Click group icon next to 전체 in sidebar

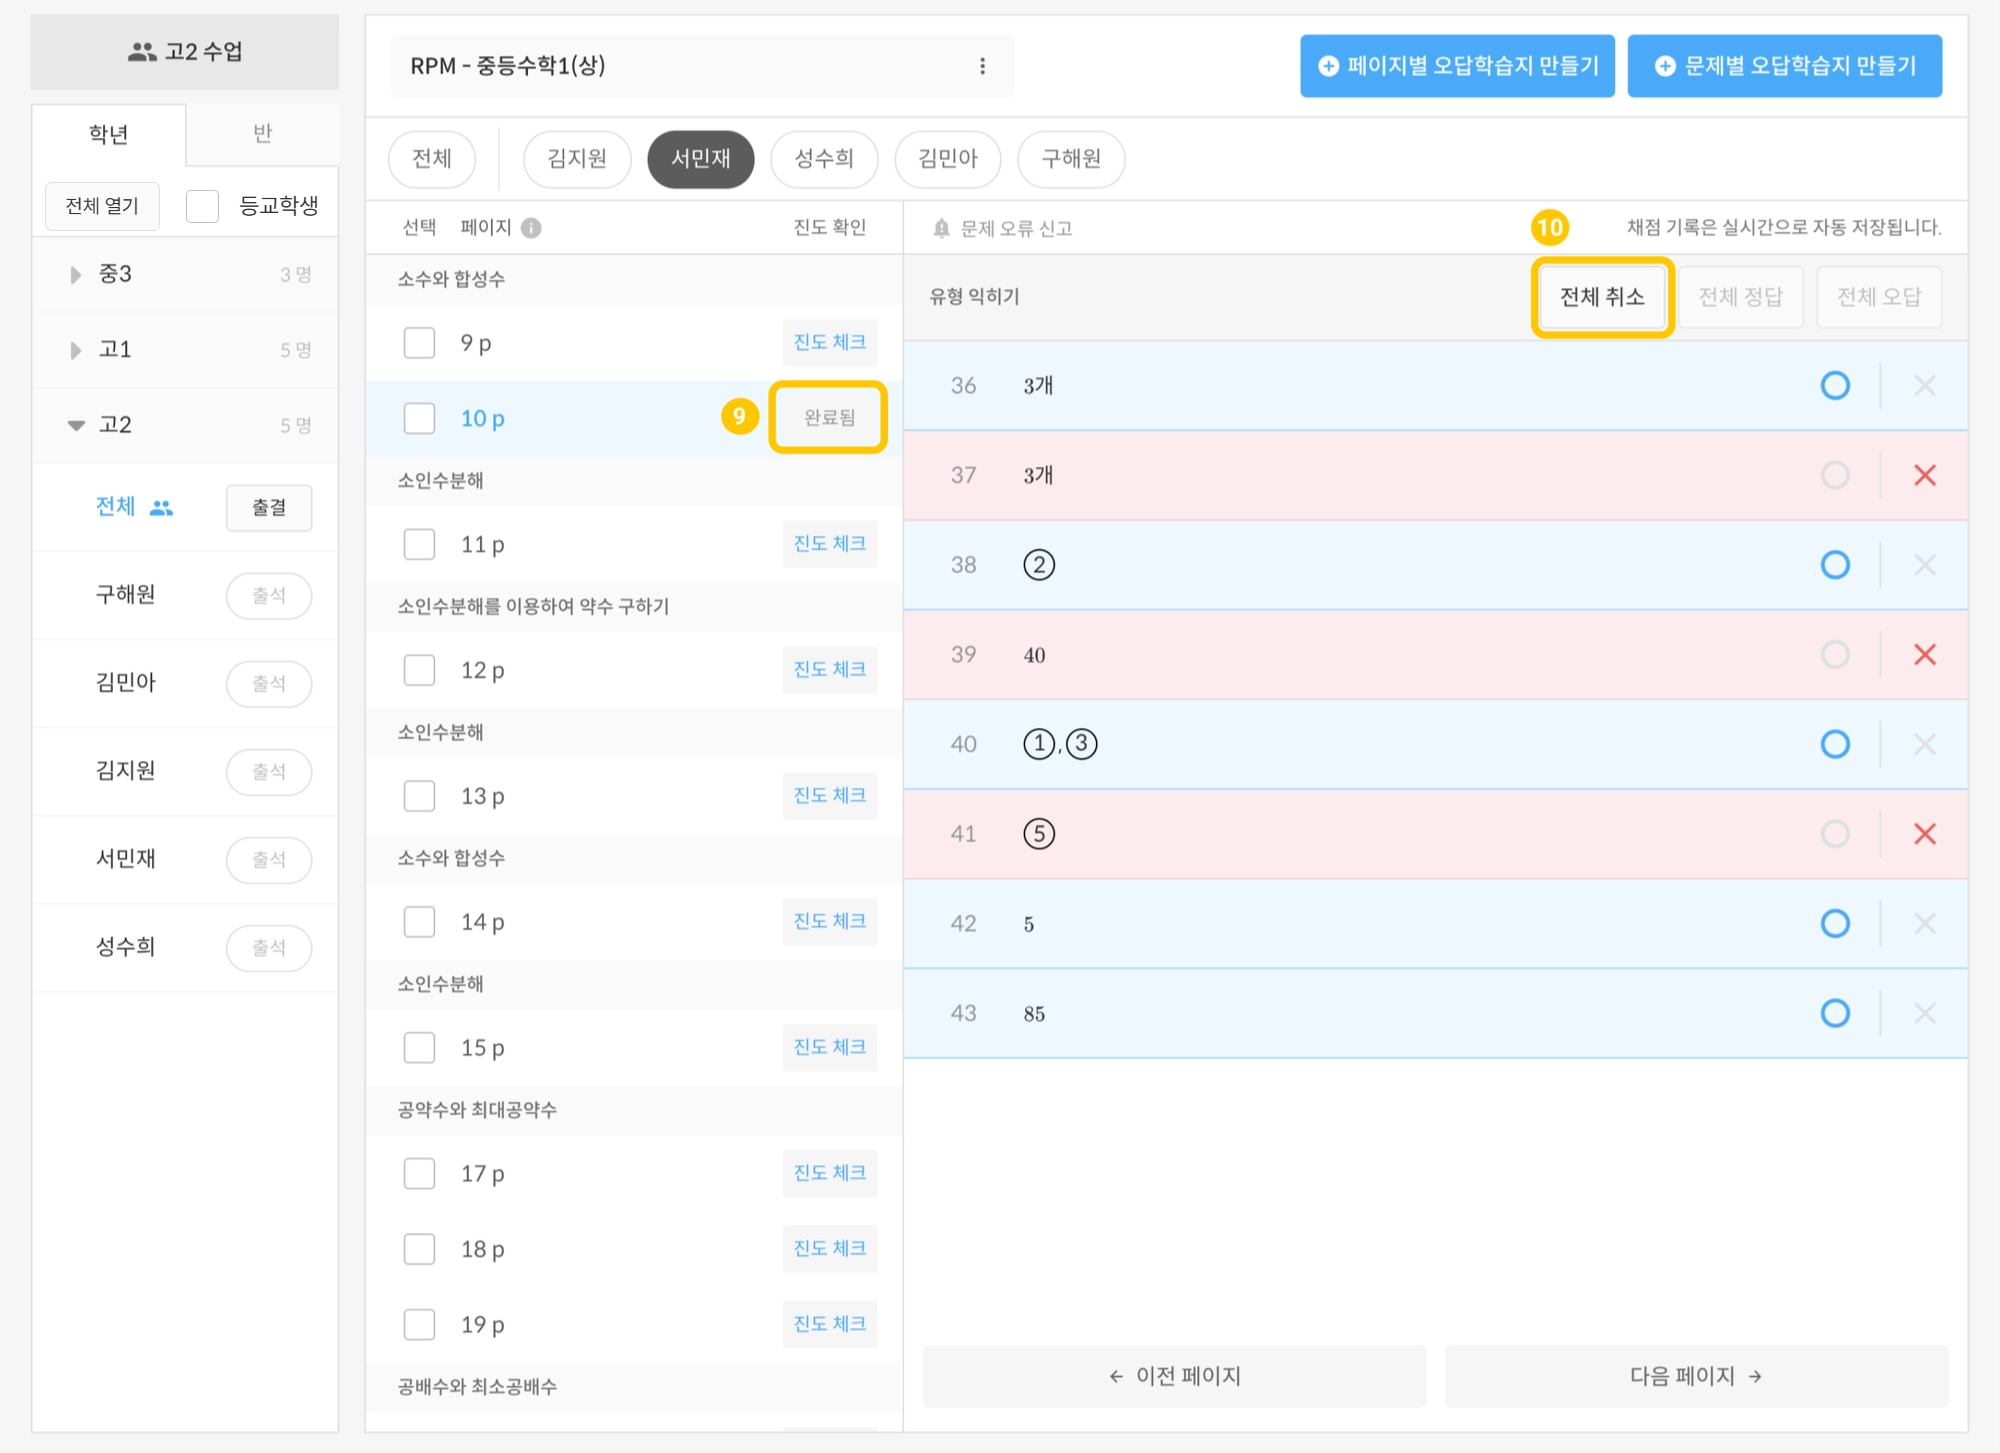click(x=161, y=508)
